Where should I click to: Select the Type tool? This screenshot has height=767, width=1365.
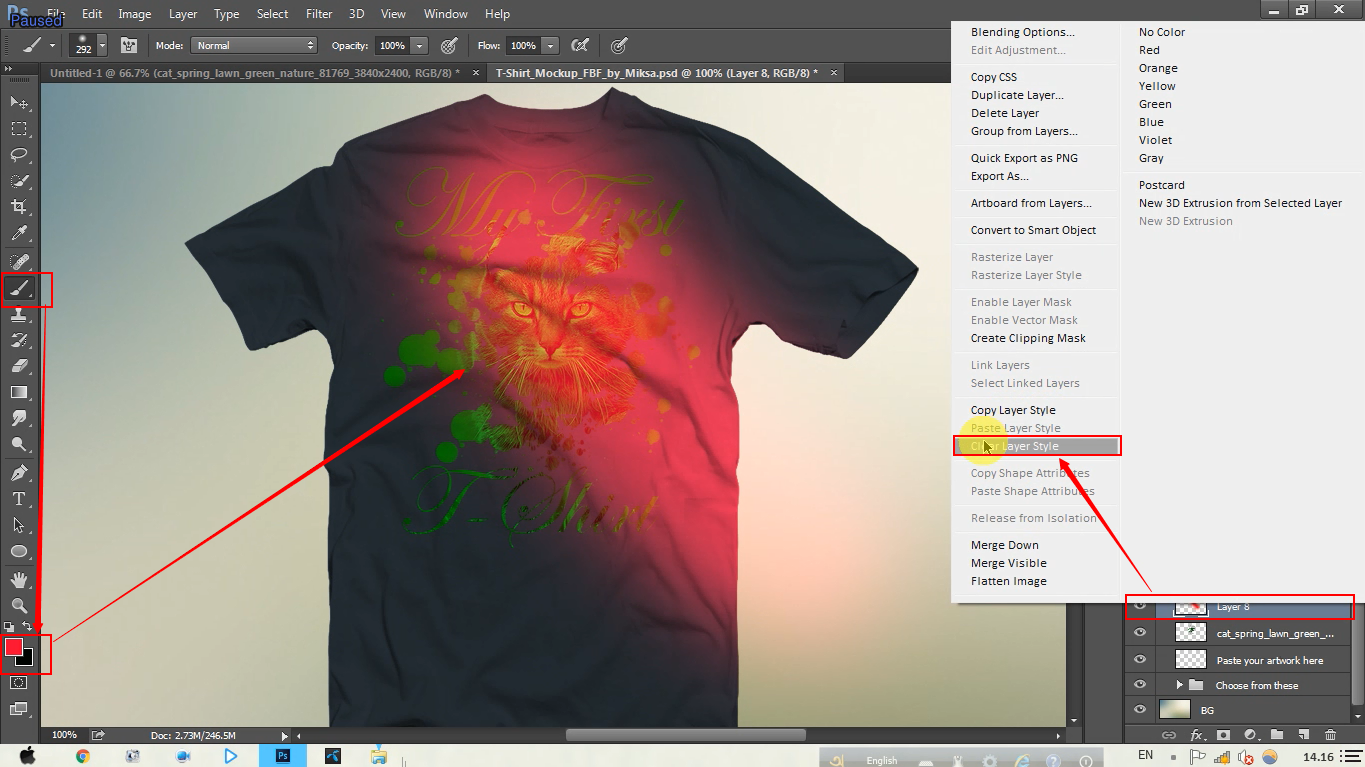18,499
